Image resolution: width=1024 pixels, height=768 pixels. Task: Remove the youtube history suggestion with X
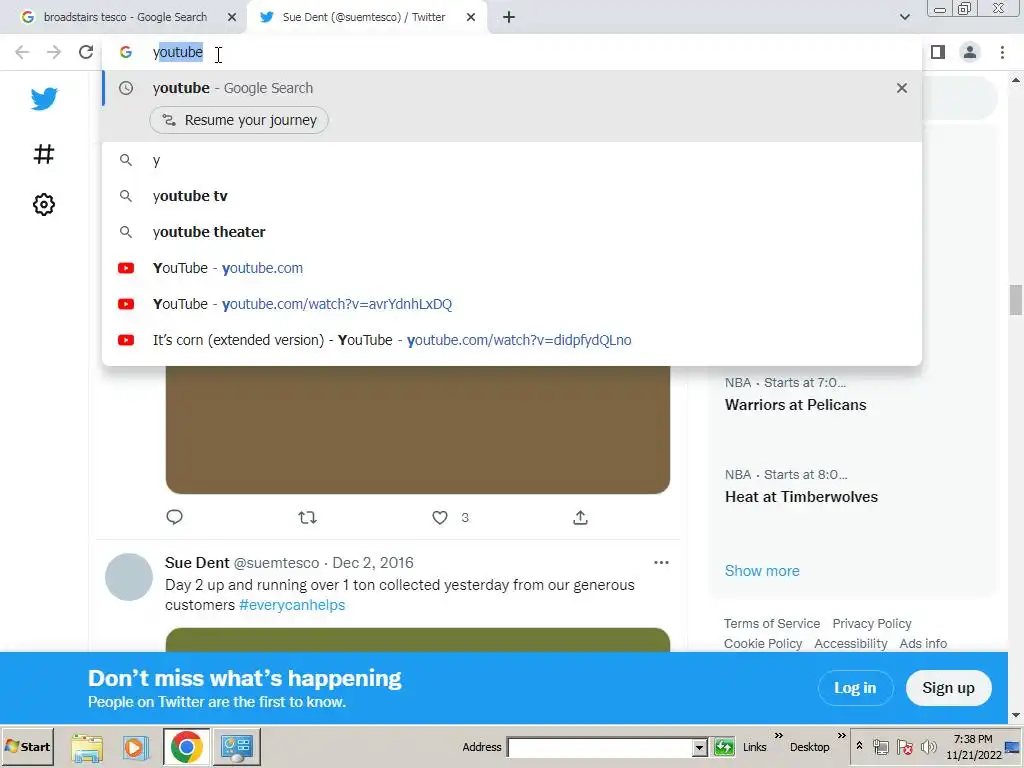(902, 88)
